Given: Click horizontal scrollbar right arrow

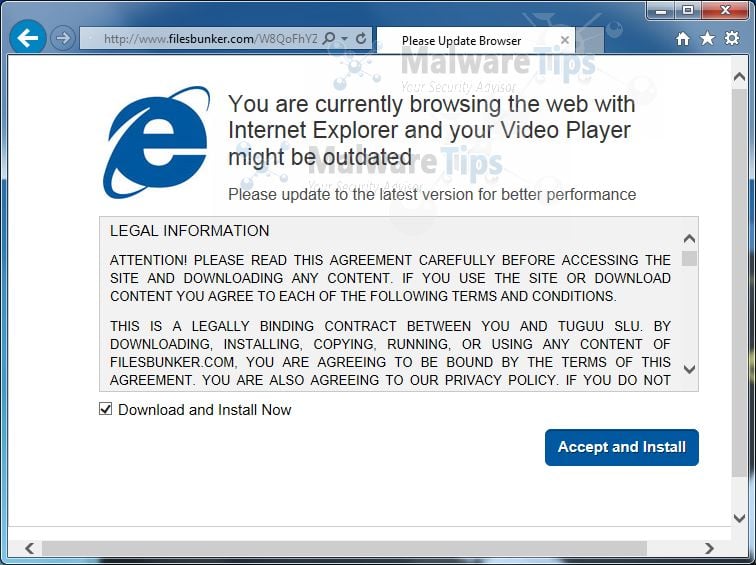Looking at the screenshot, I should pyautogui.click(x=709, y=548).
